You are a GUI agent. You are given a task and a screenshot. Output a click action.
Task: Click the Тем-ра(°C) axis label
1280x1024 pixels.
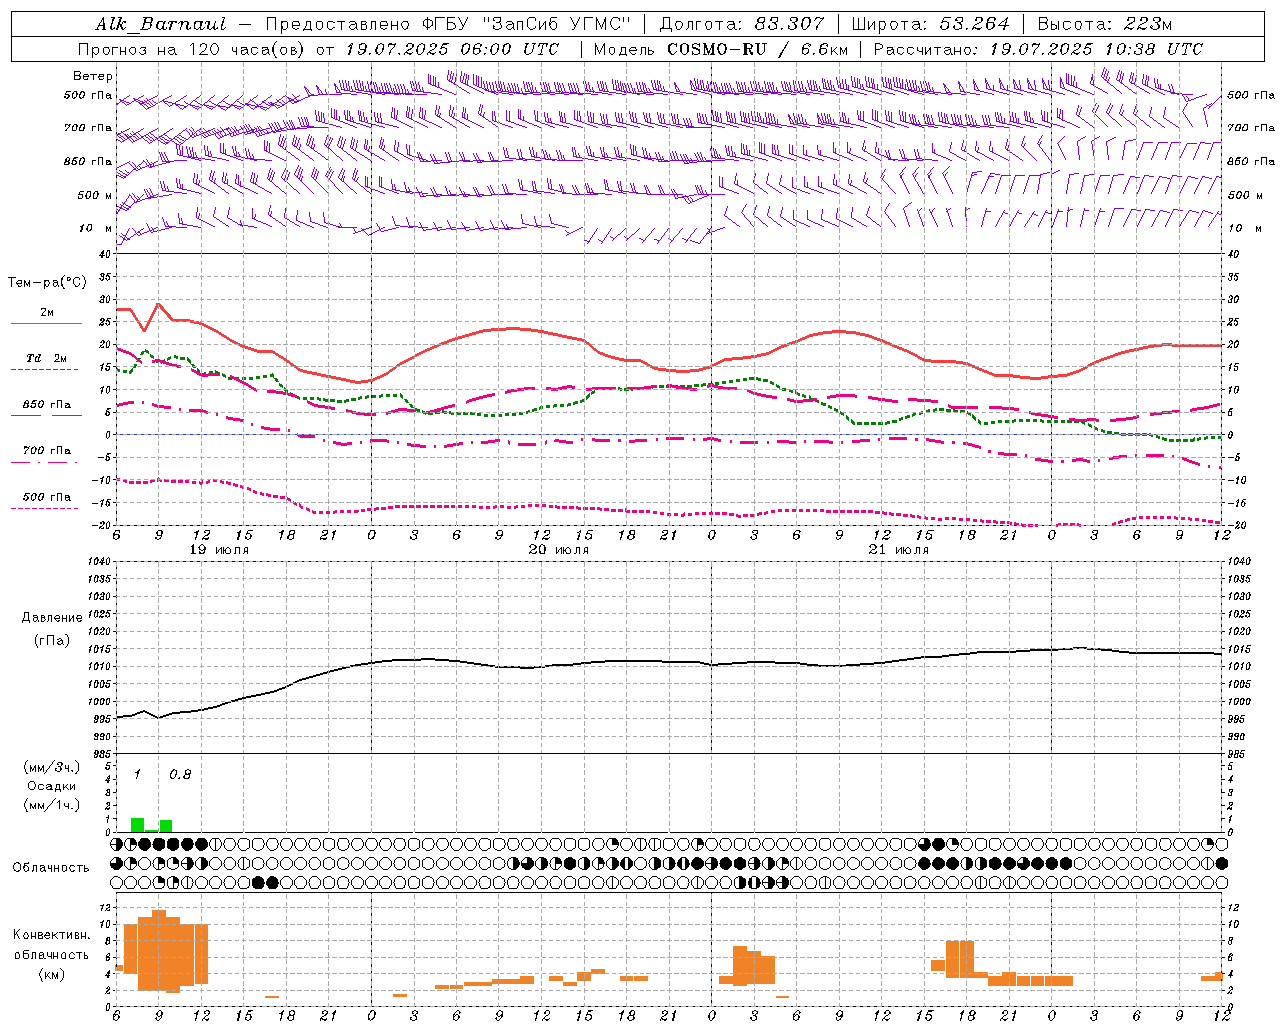[47, 283]
